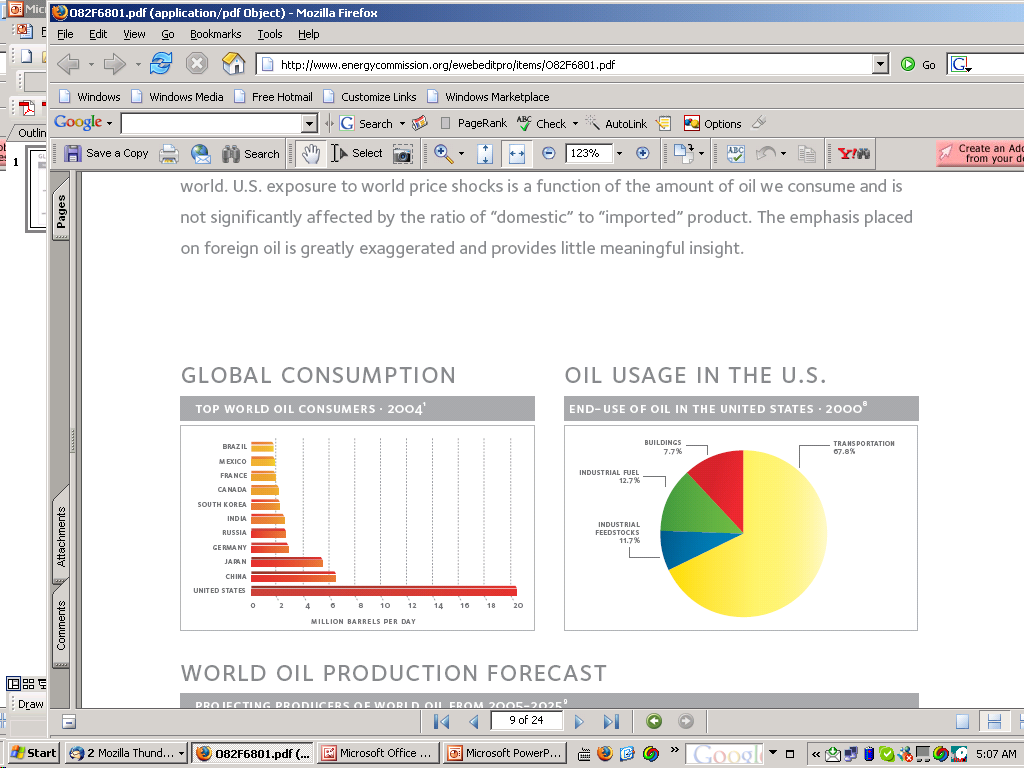The width and height of the screenshot is (1024, 768).
Task: Open the zoom percentage dropdown
Action: [619, 153]
